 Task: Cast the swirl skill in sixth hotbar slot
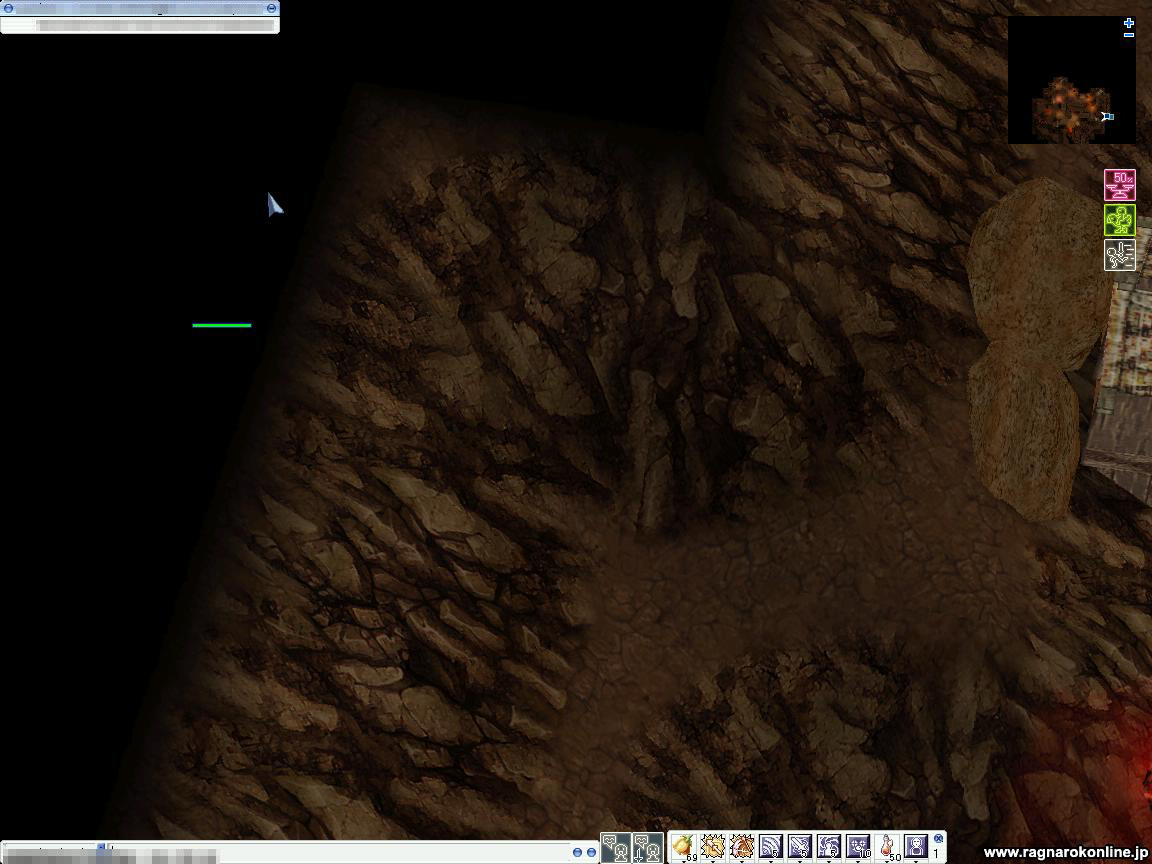coord(829,846)
